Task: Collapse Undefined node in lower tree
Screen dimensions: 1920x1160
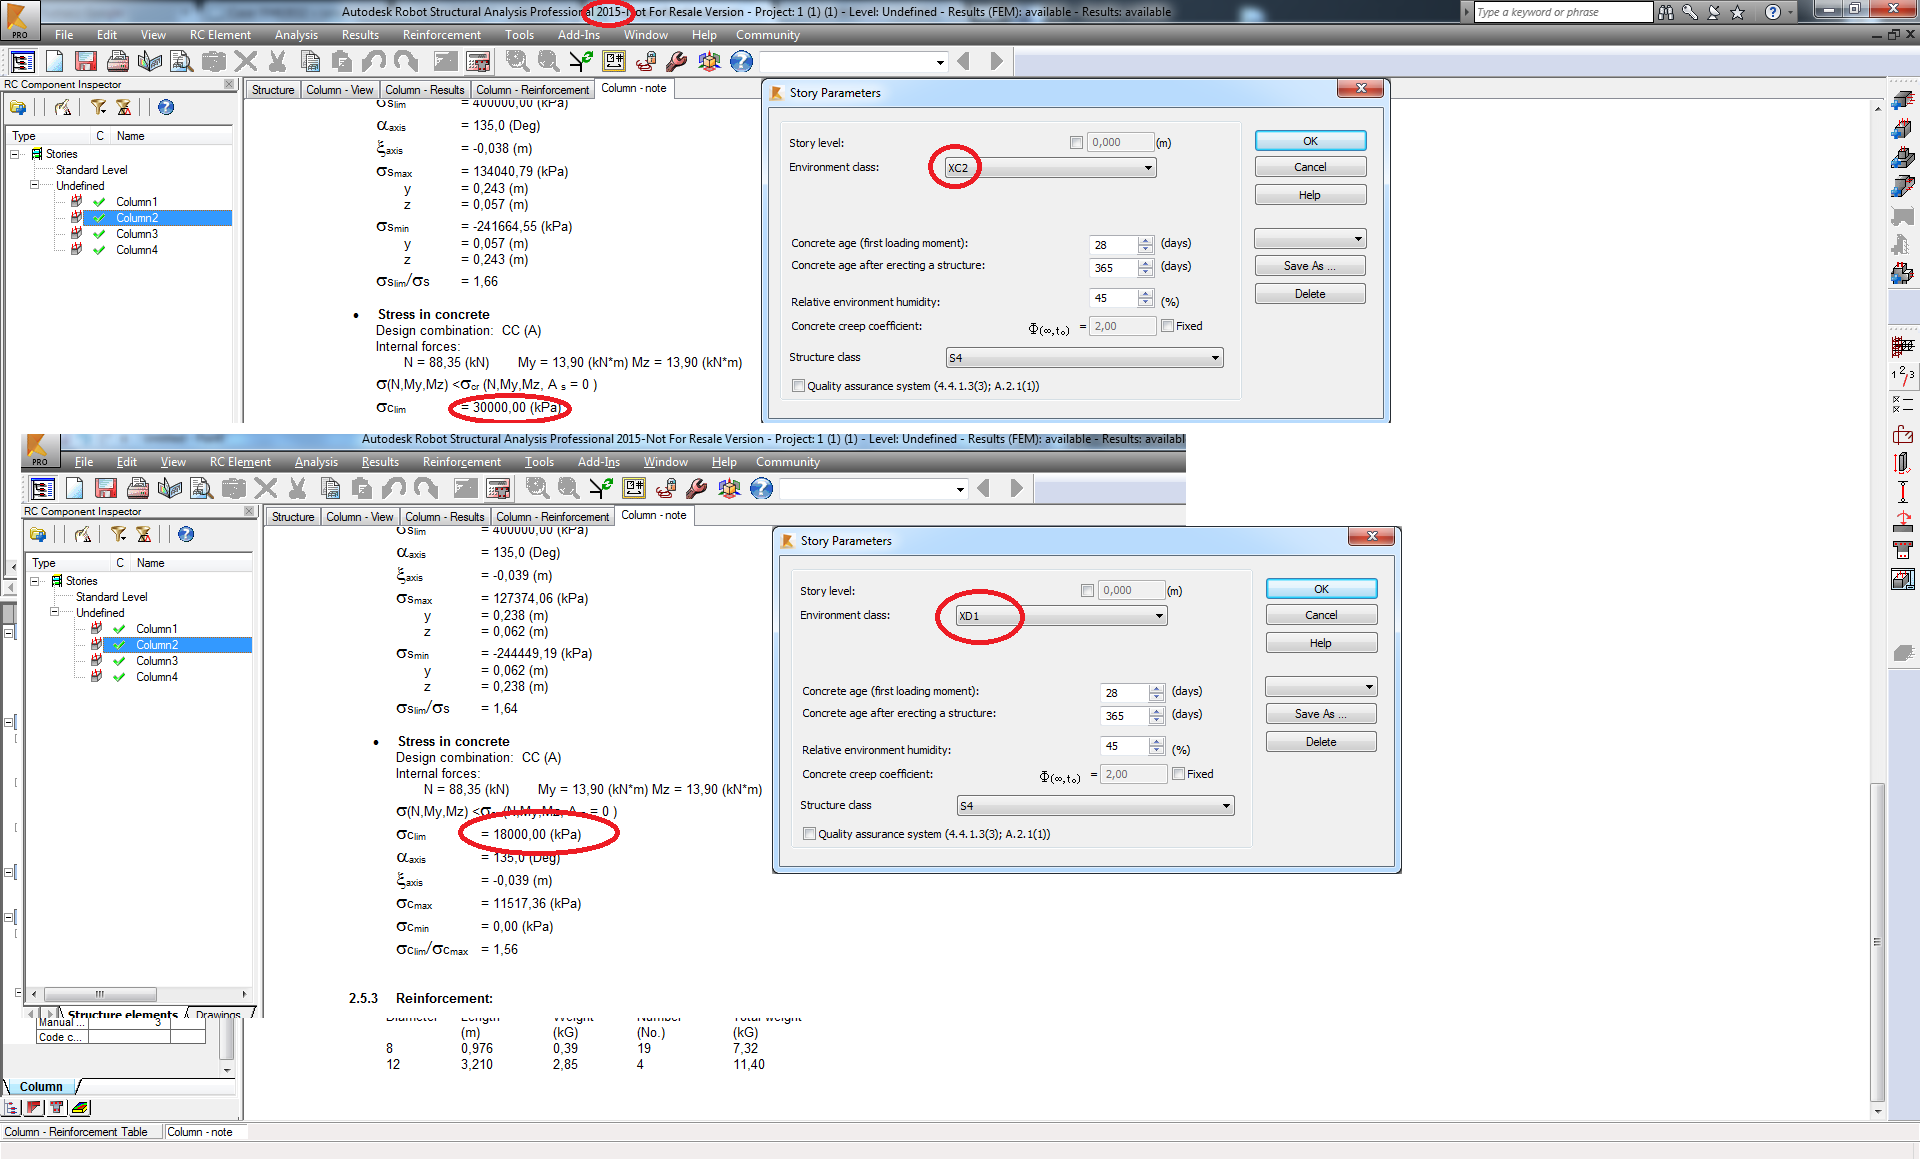Action: coord(54,612)
